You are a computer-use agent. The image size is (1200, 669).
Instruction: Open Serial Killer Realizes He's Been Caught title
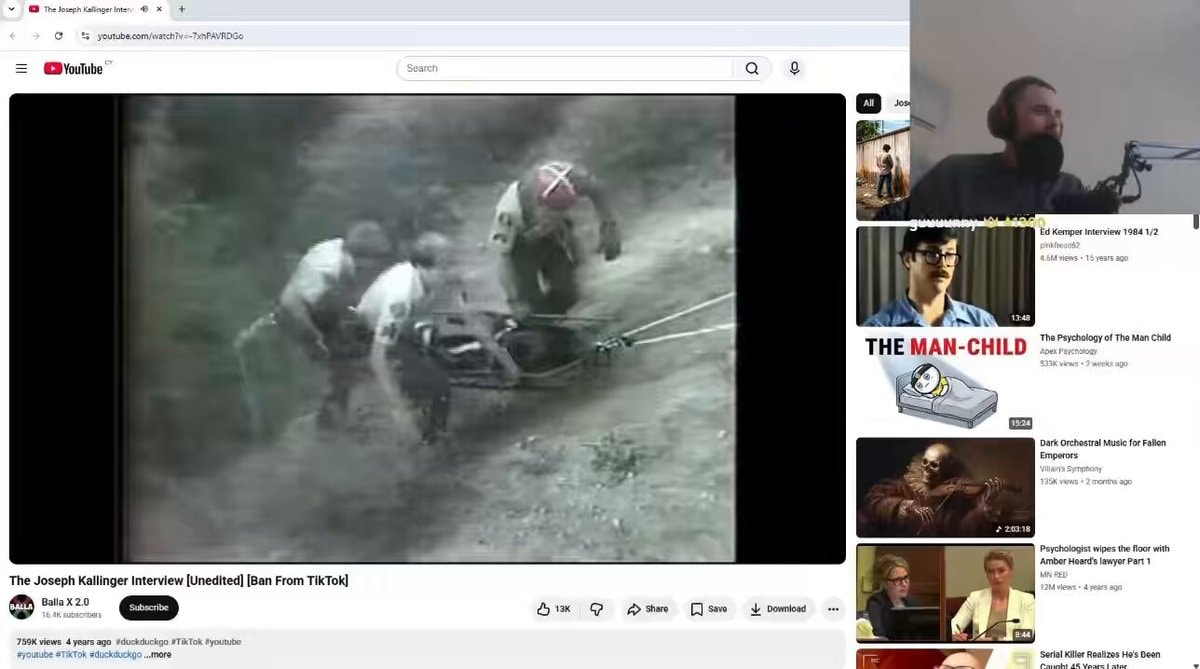coord(1100,660)
